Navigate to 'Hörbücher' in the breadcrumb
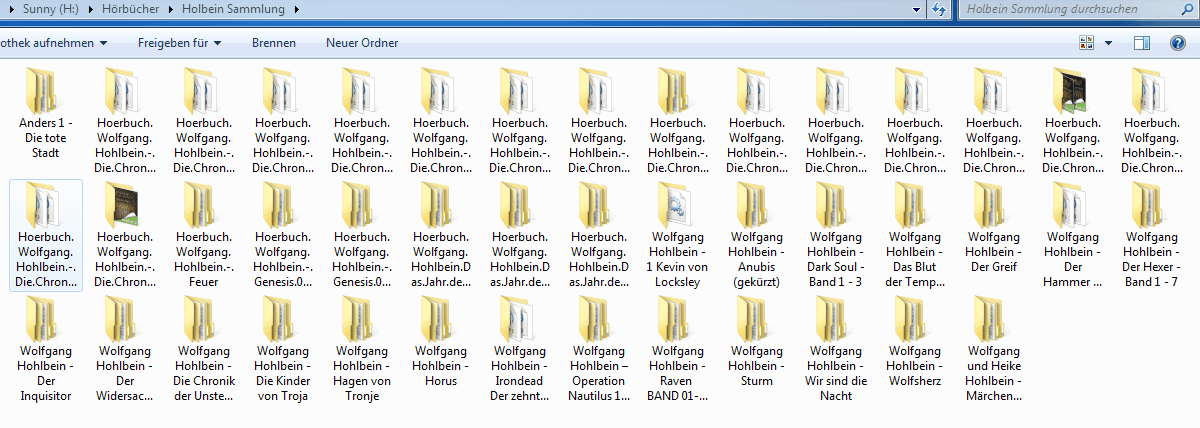Image resolution: width=1200 pixels, height=428 pixels. 133,9
